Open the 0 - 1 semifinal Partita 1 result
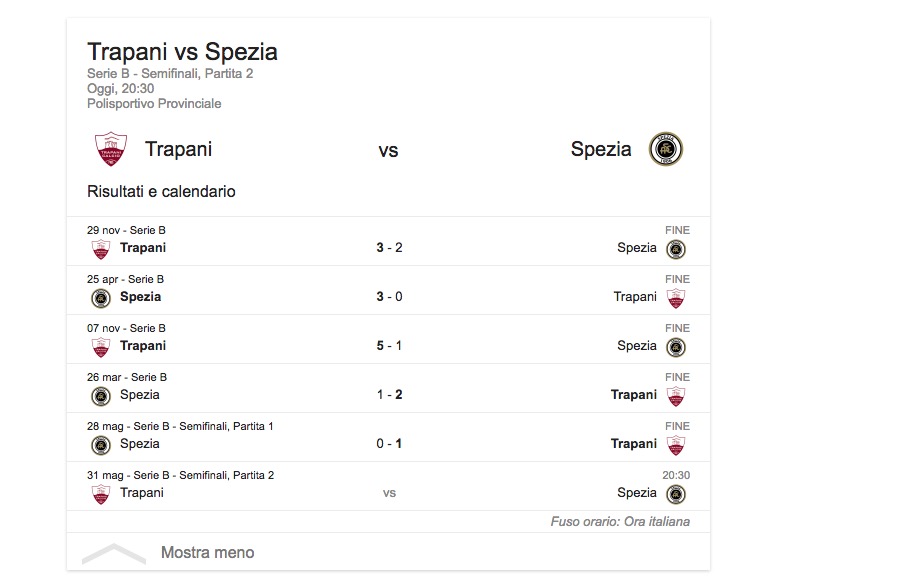 click(x=389, y=443)
